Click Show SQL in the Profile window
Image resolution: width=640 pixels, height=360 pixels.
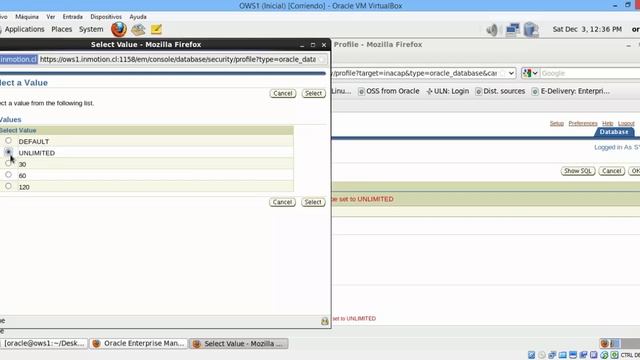578,171
